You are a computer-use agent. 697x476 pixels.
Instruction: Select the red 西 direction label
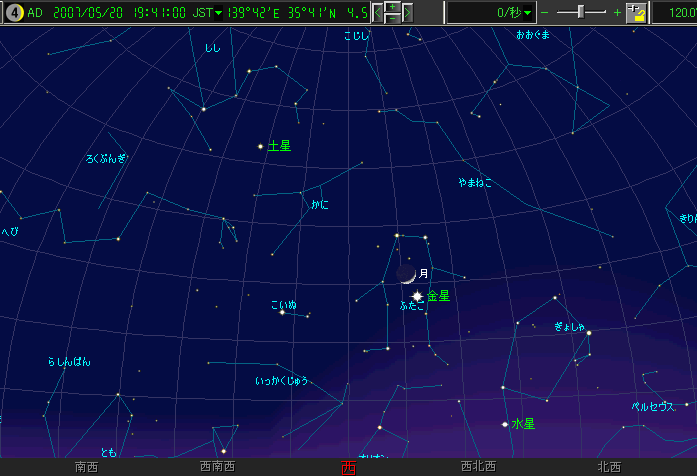click(347, 467)
